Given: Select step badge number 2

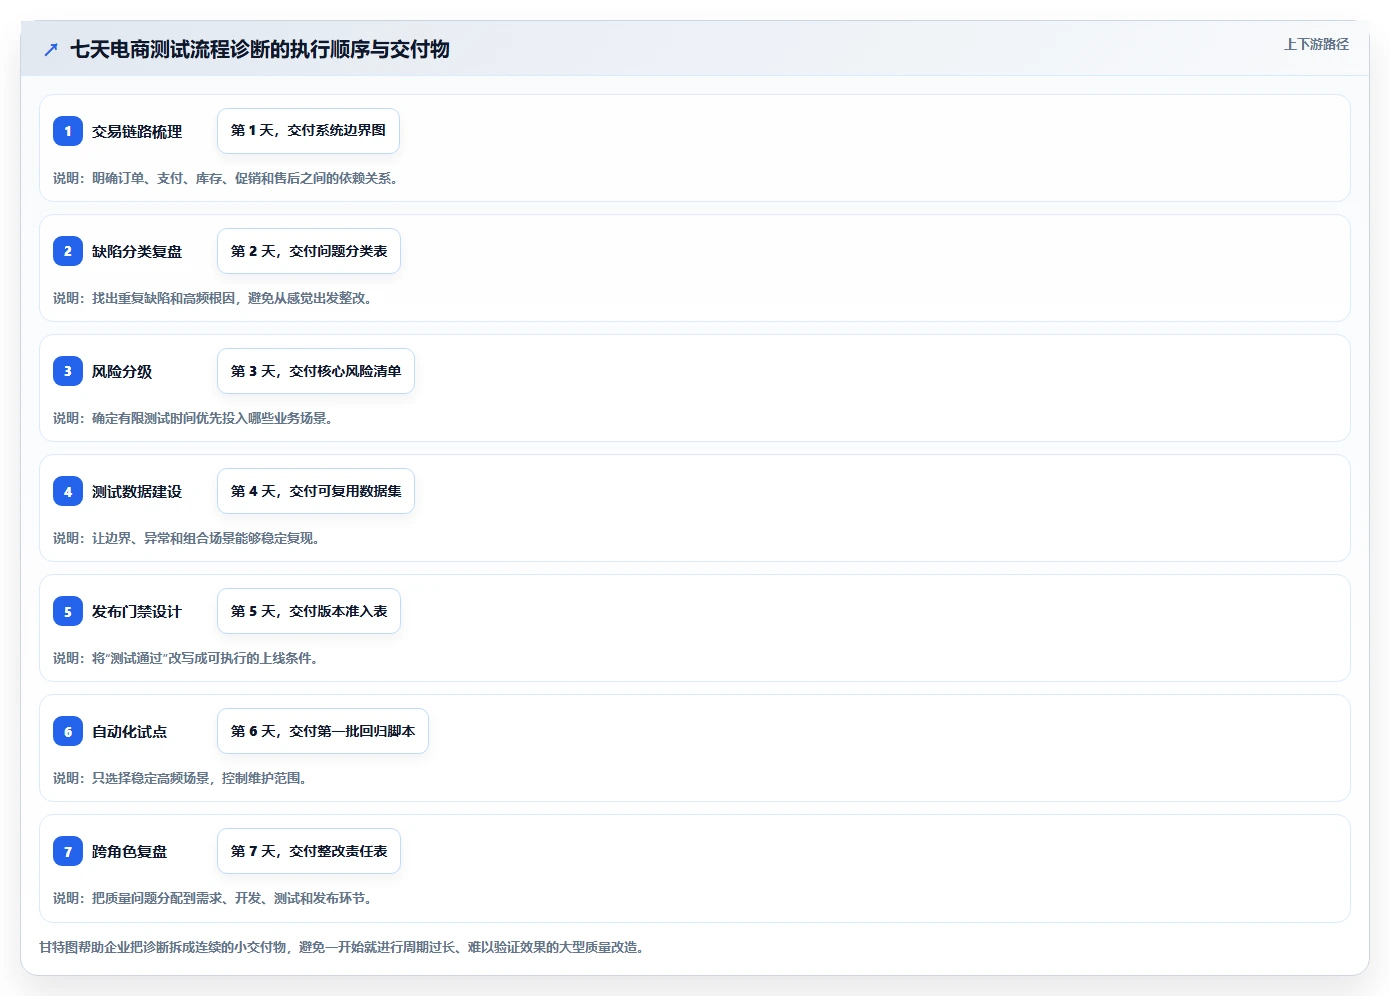Looking at the screenshot, I should (68, 251).
